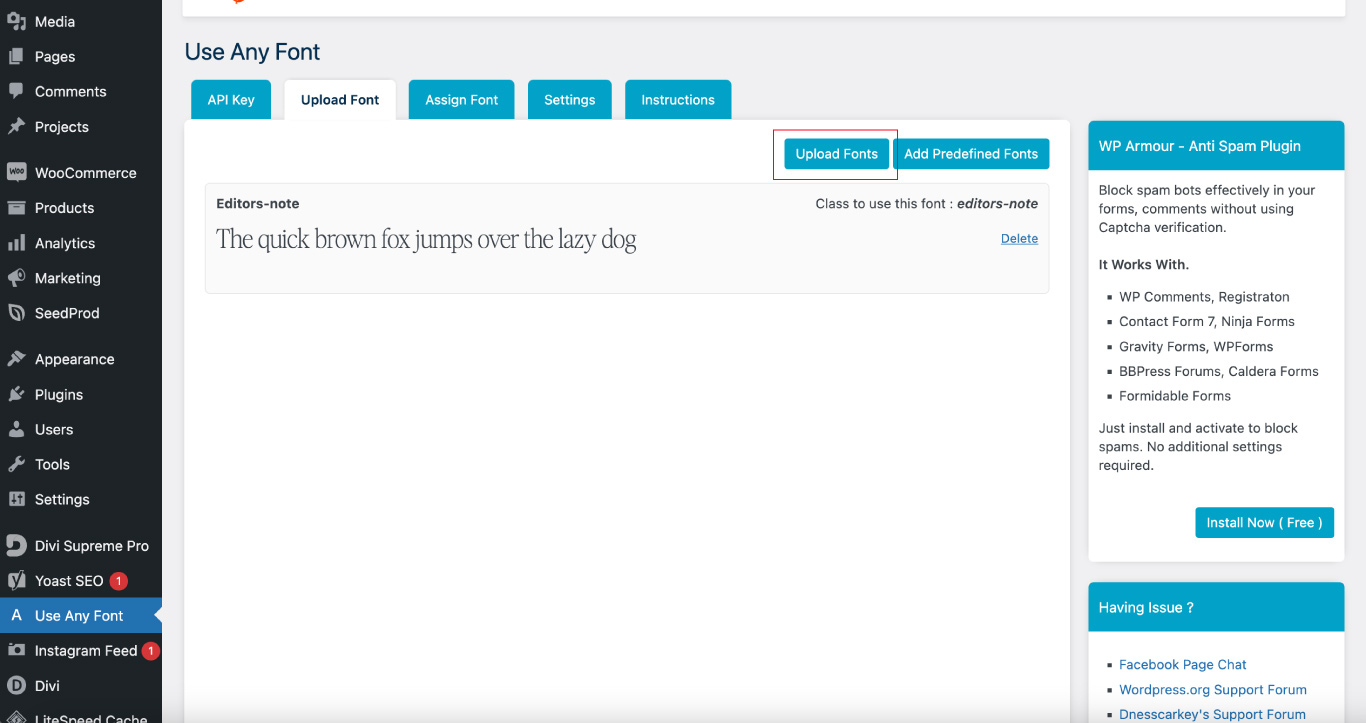Click the Pages icon in sidebar

pos(16,56)
